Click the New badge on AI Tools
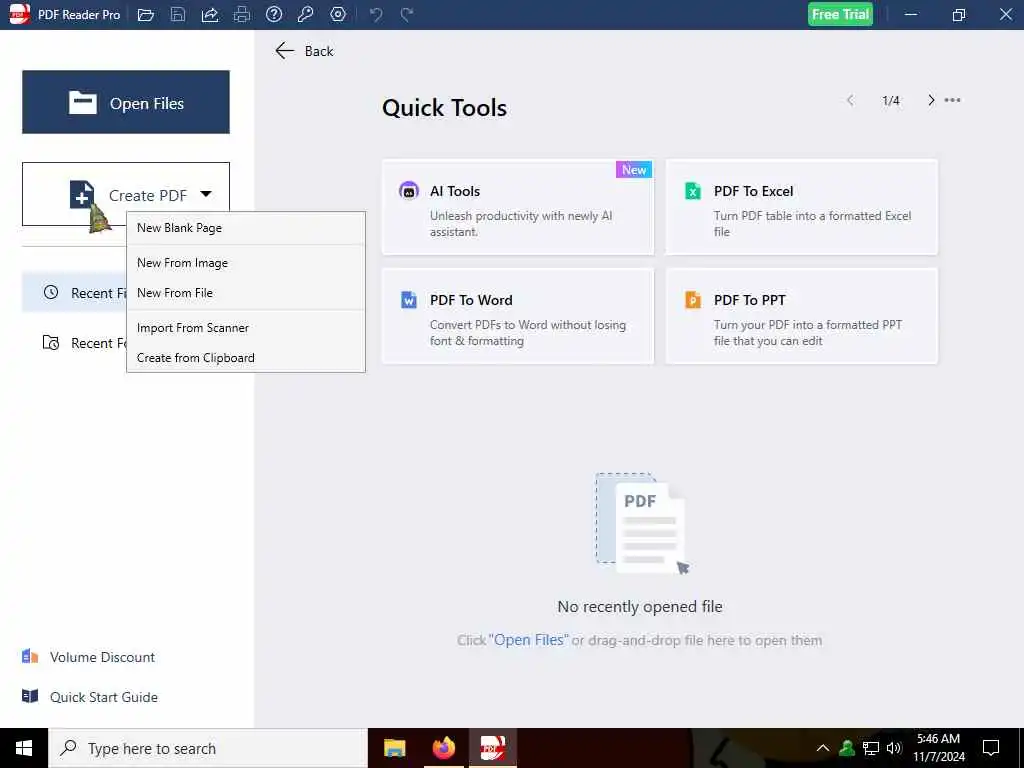 (x=634, y=170)
